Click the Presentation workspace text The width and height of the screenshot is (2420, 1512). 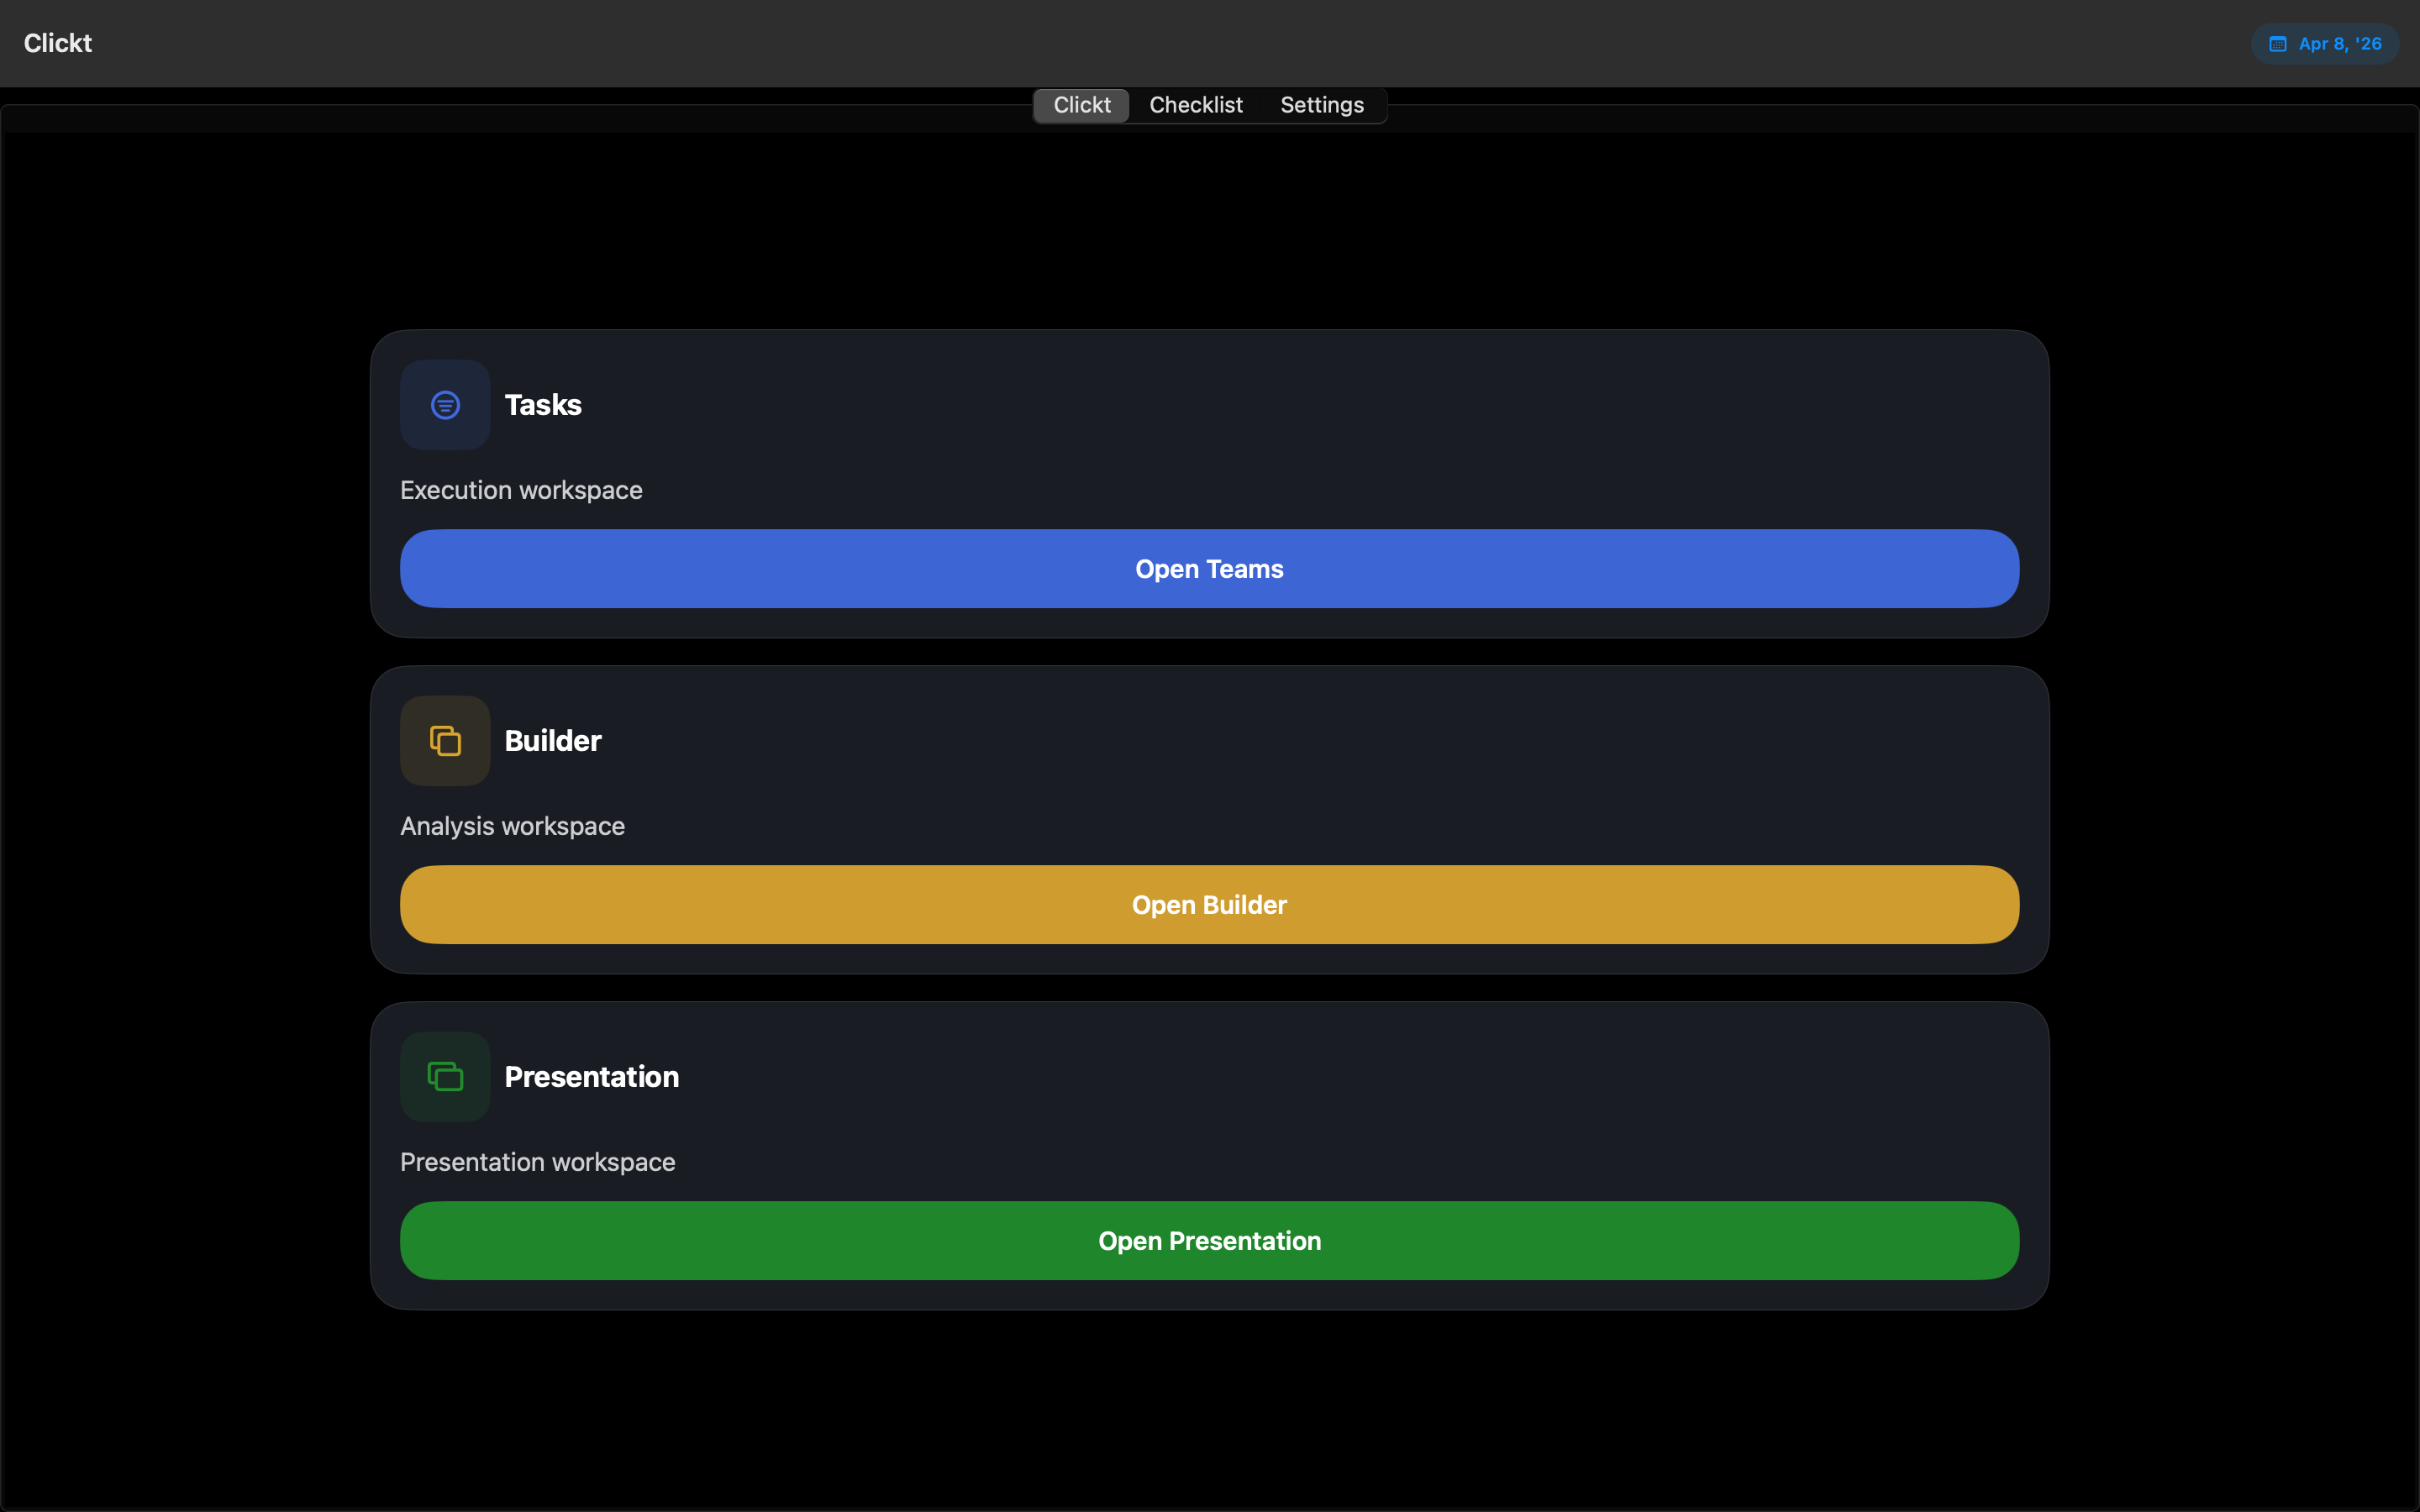(x=538, y=1162)
